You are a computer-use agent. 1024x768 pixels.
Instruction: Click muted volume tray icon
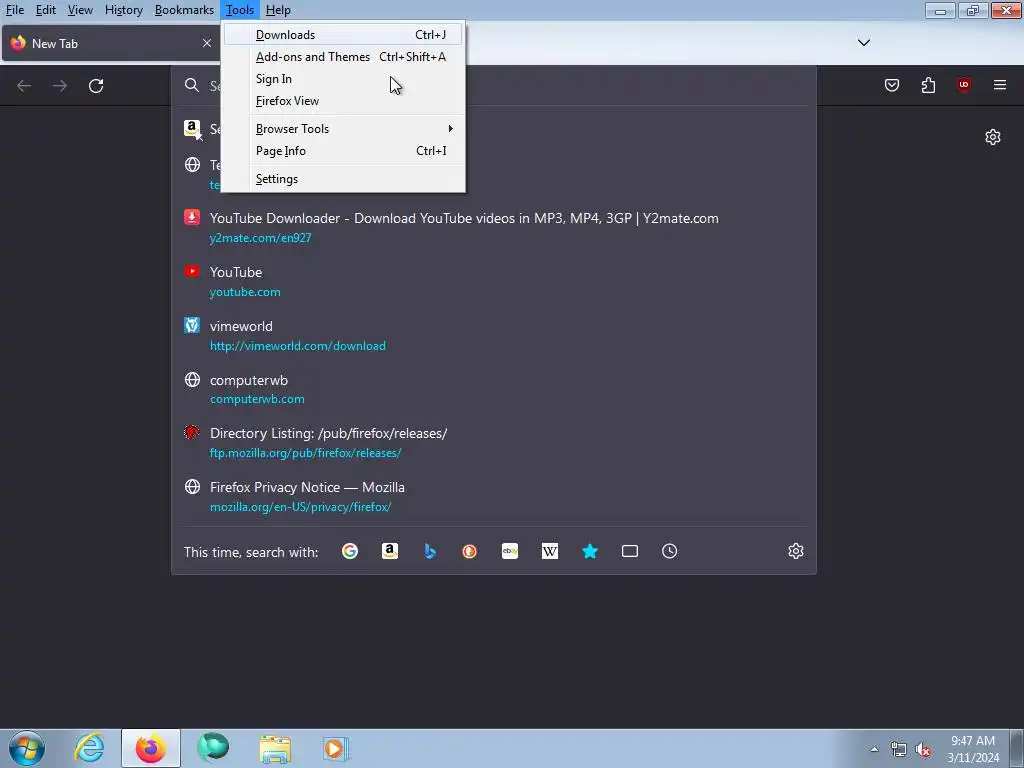coord(922,749)
